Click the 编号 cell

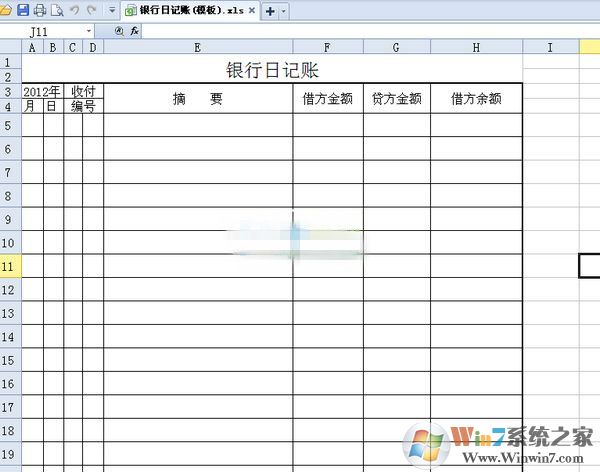(83, 106)
